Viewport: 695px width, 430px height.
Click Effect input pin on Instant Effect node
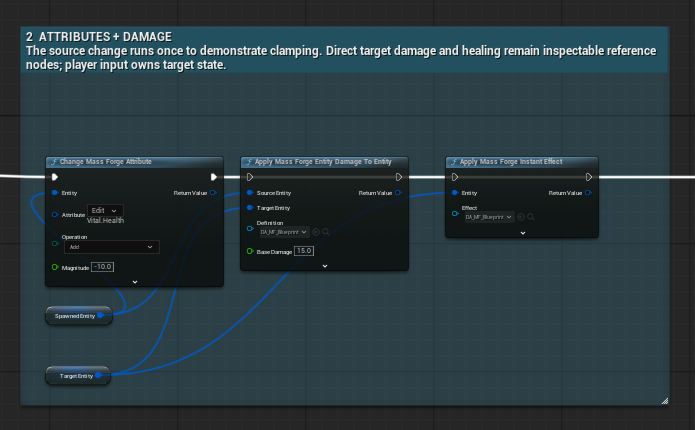point(455,214)
